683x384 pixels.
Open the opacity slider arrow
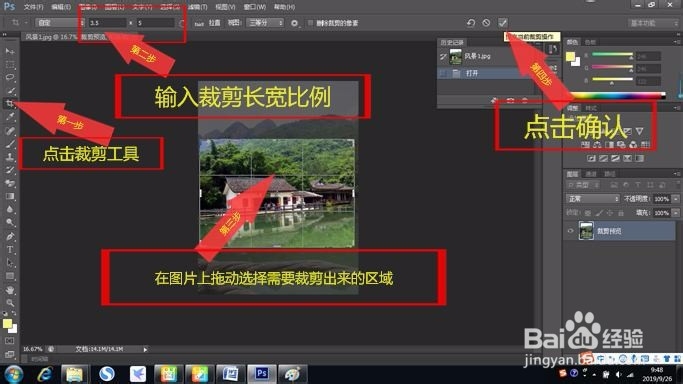[x=676, y=199]
